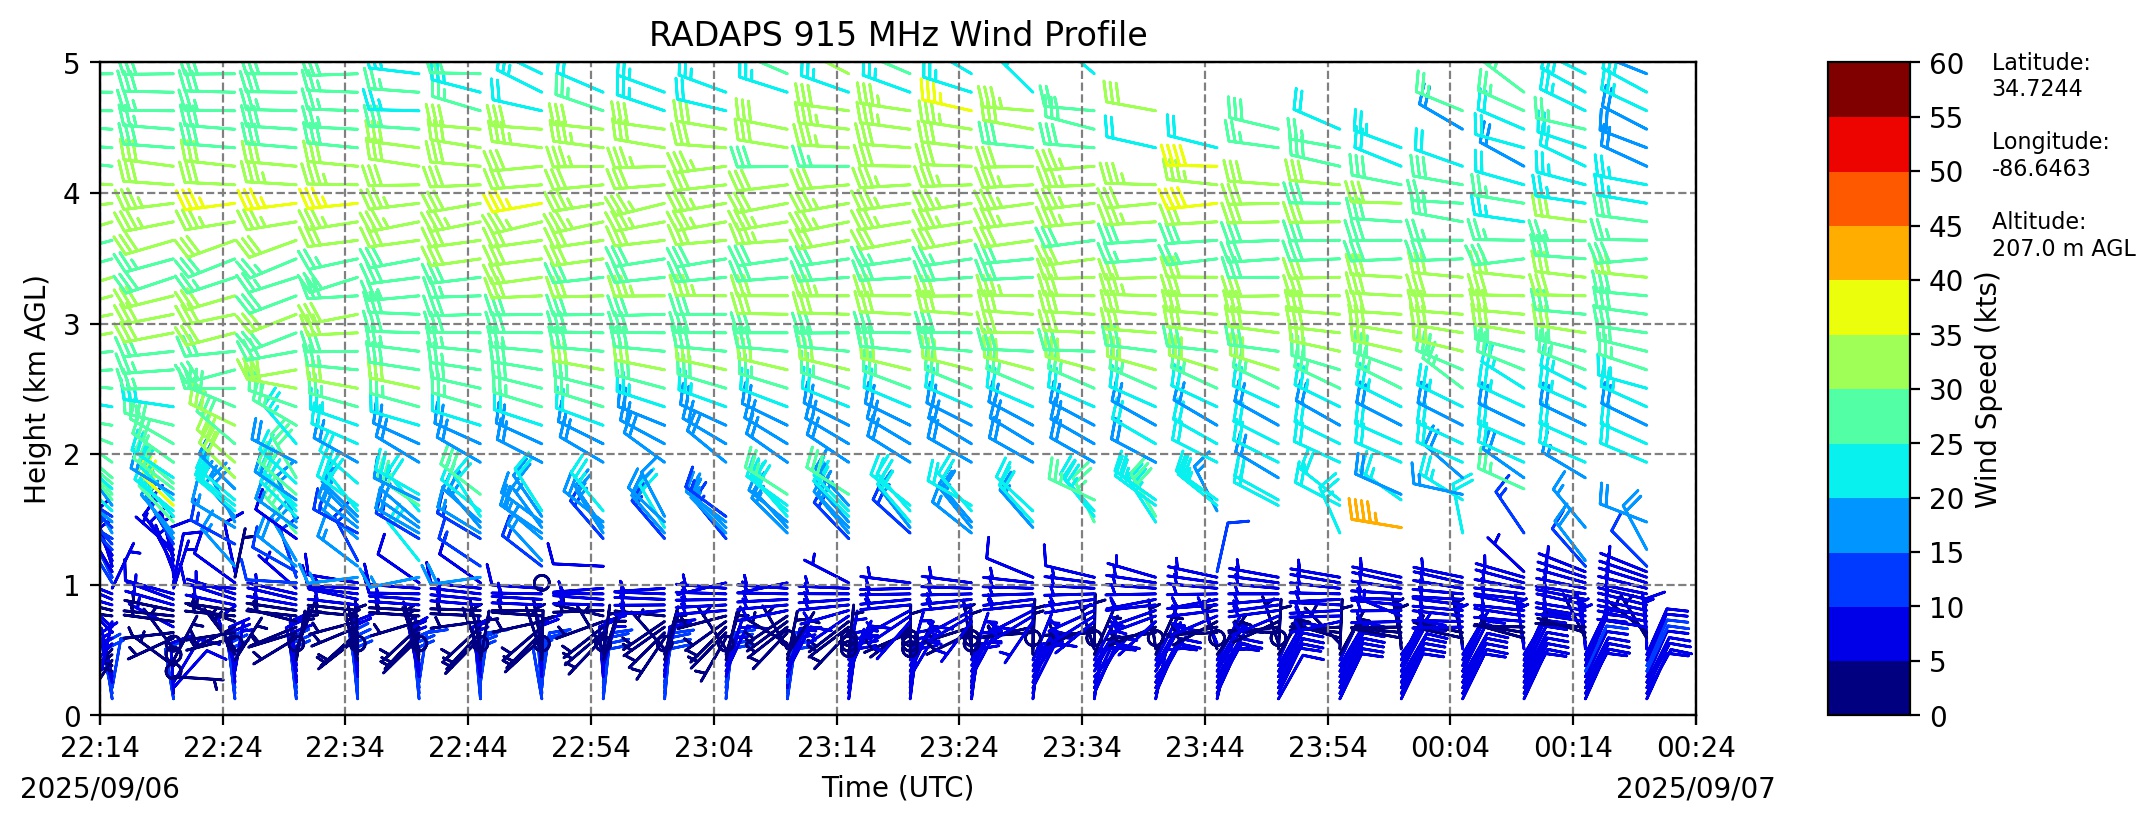The image size is (2155, 823).
Task: Click the colorbar tick label 50
Action: (x=1946, y=172)
